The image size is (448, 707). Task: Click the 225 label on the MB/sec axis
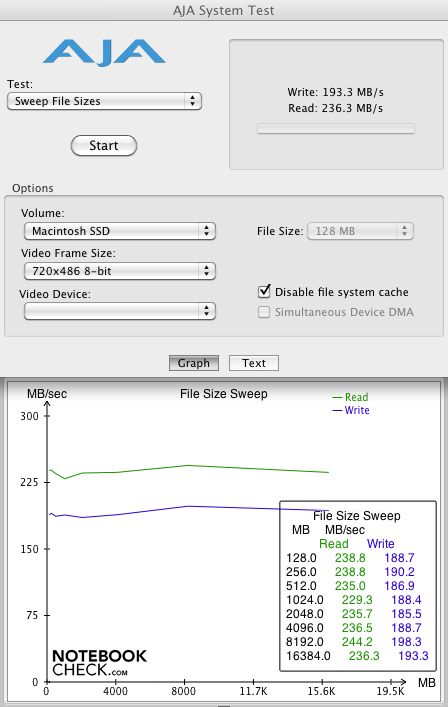pos(29,482)
